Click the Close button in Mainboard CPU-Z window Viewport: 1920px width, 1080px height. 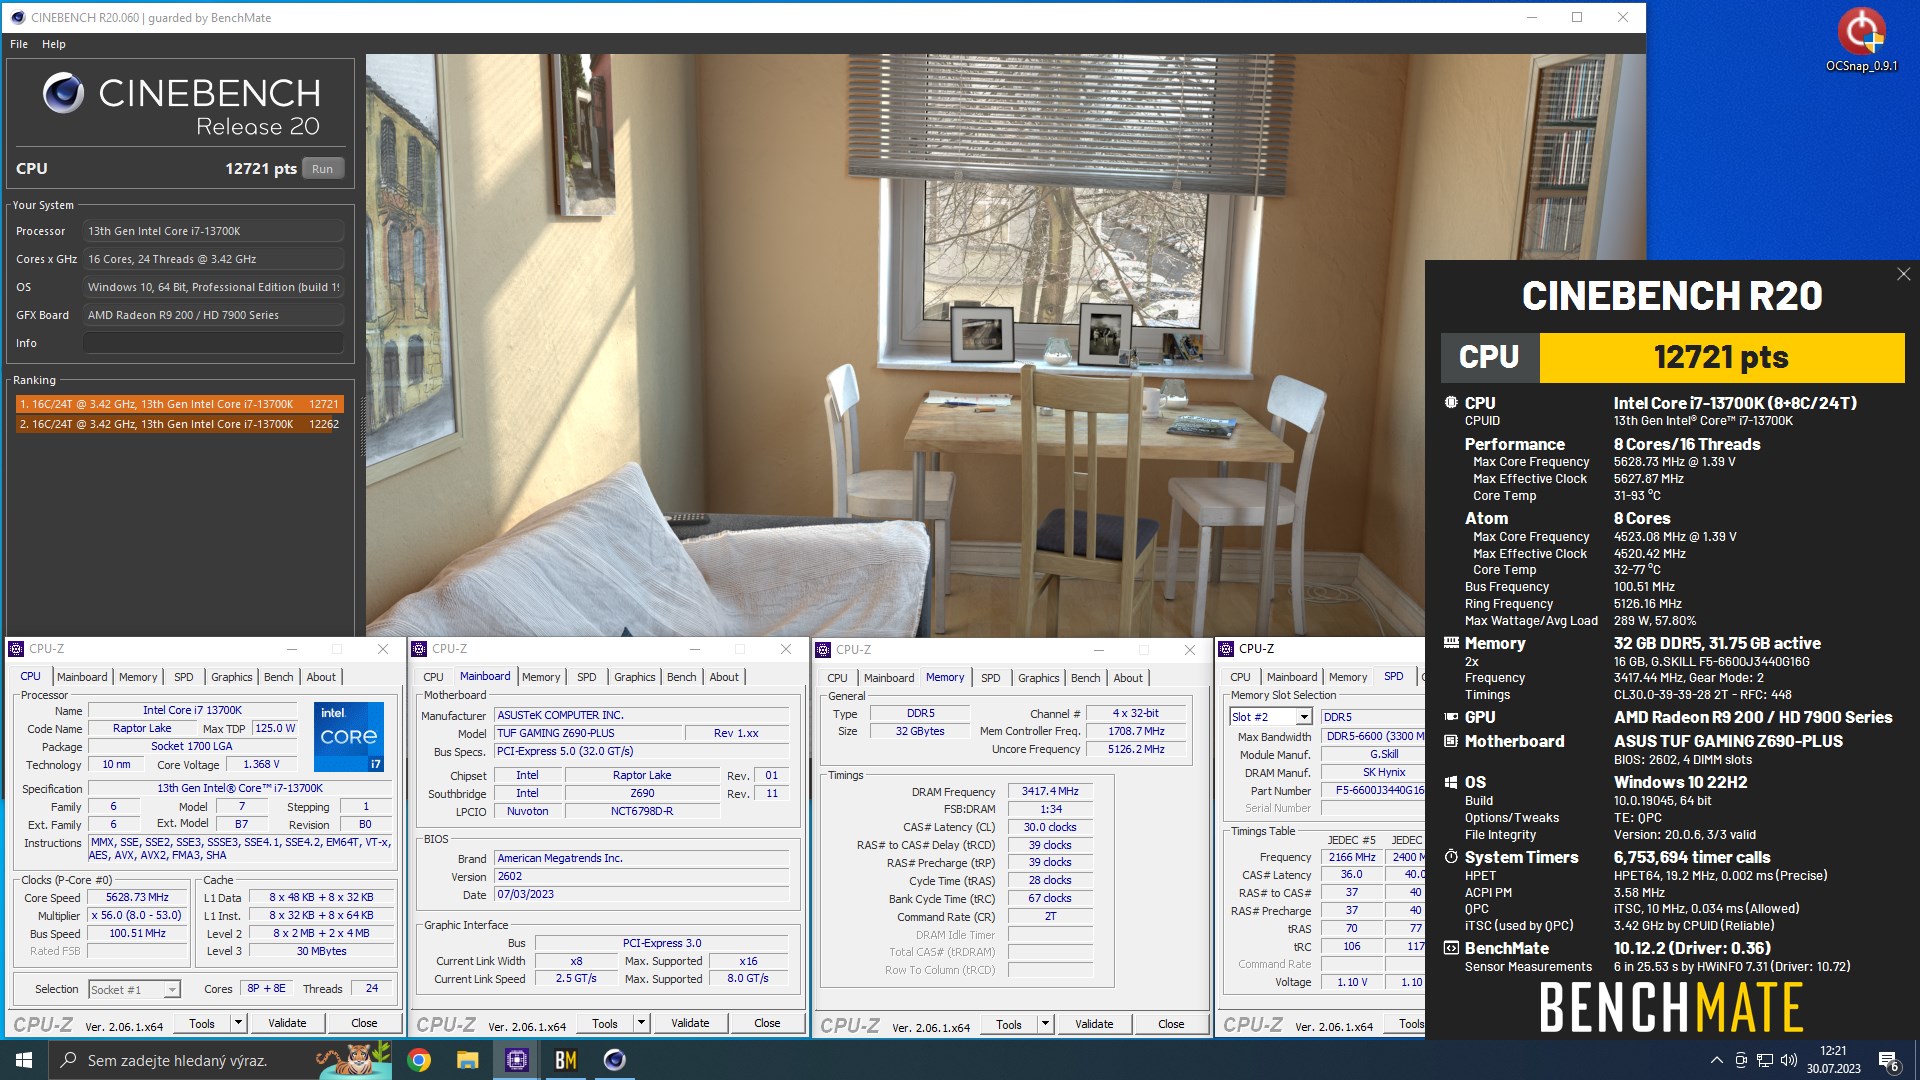tap(767, 1023)
